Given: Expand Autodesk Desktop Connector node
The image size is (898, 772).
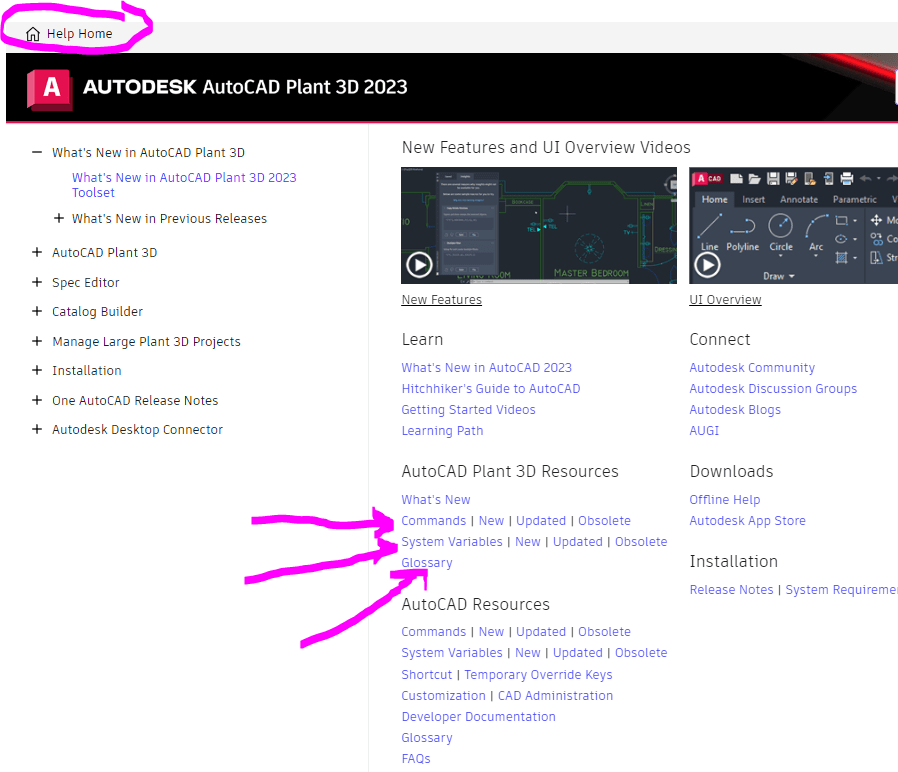Looking at the screenshot, I should click(x=37, y=429).
